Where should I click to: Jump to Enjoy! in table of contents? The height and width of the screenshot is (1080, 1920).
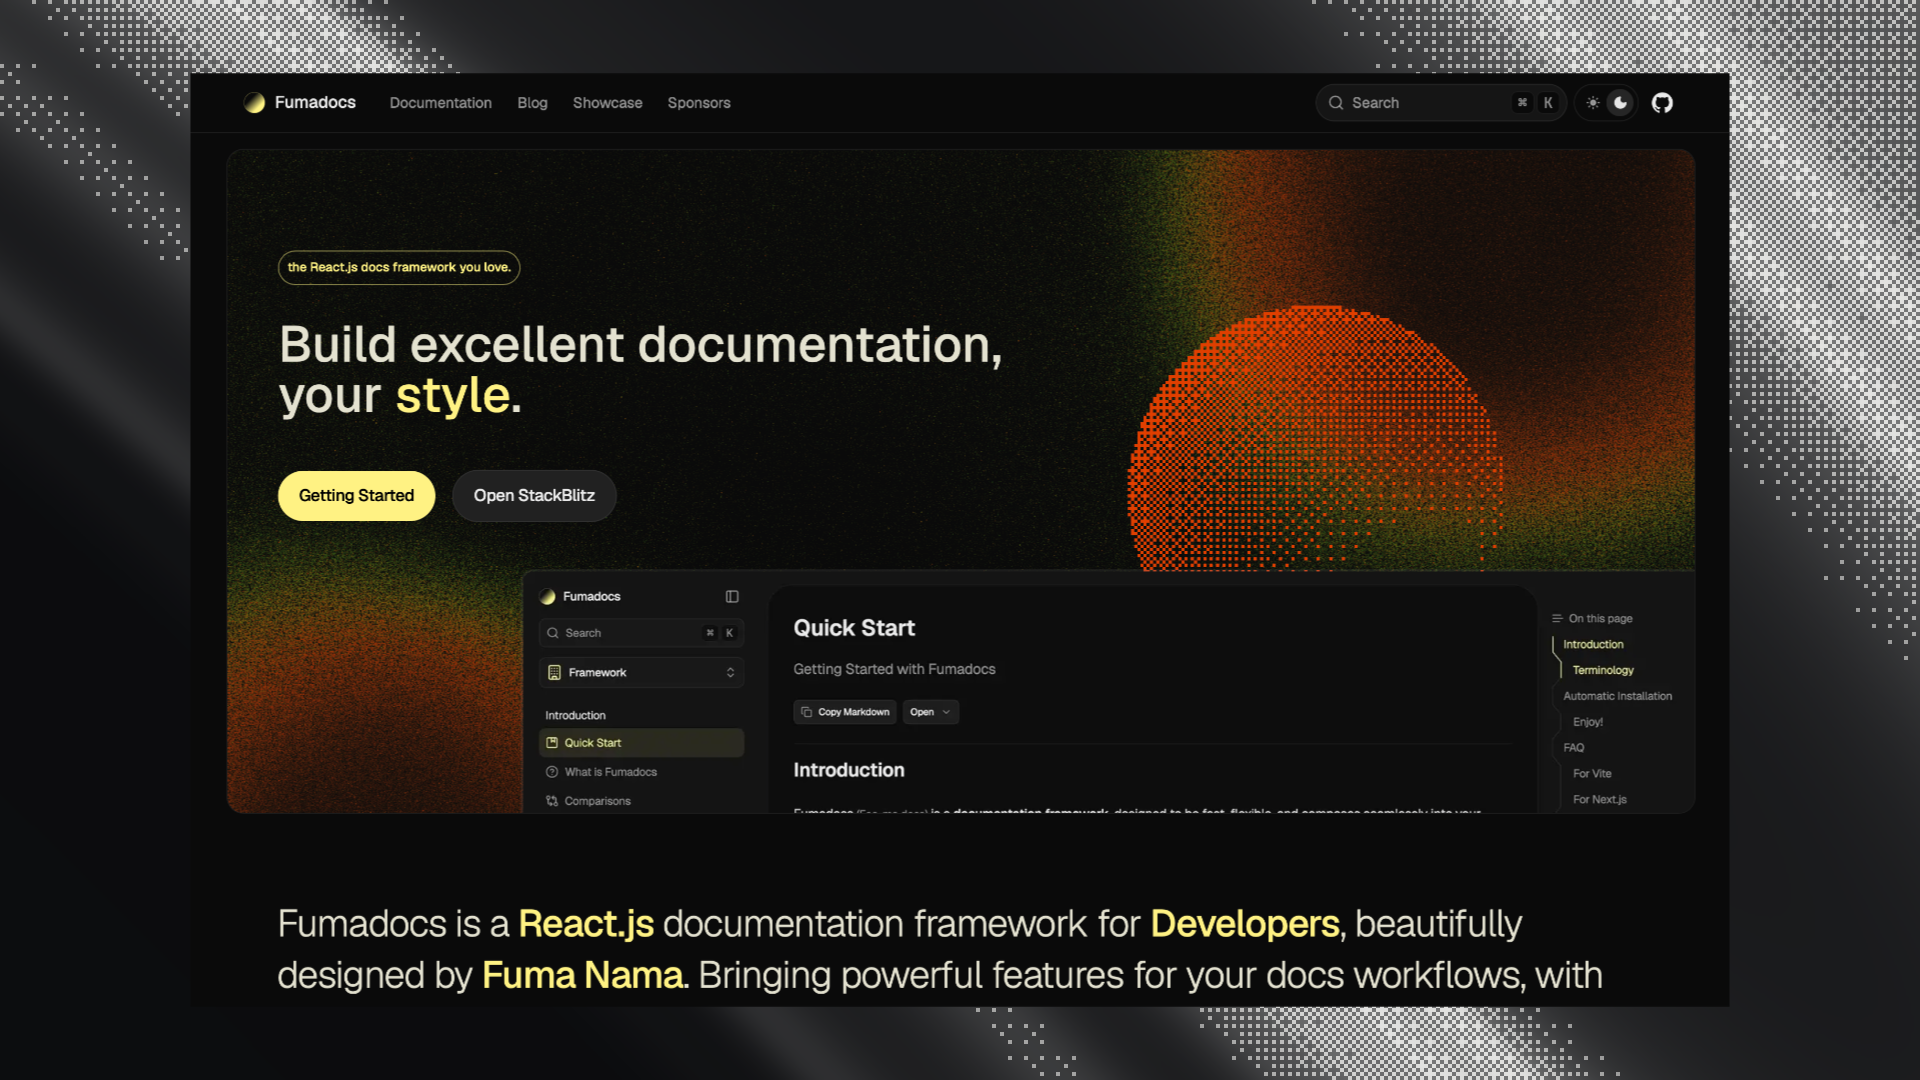click(1587, 723)
